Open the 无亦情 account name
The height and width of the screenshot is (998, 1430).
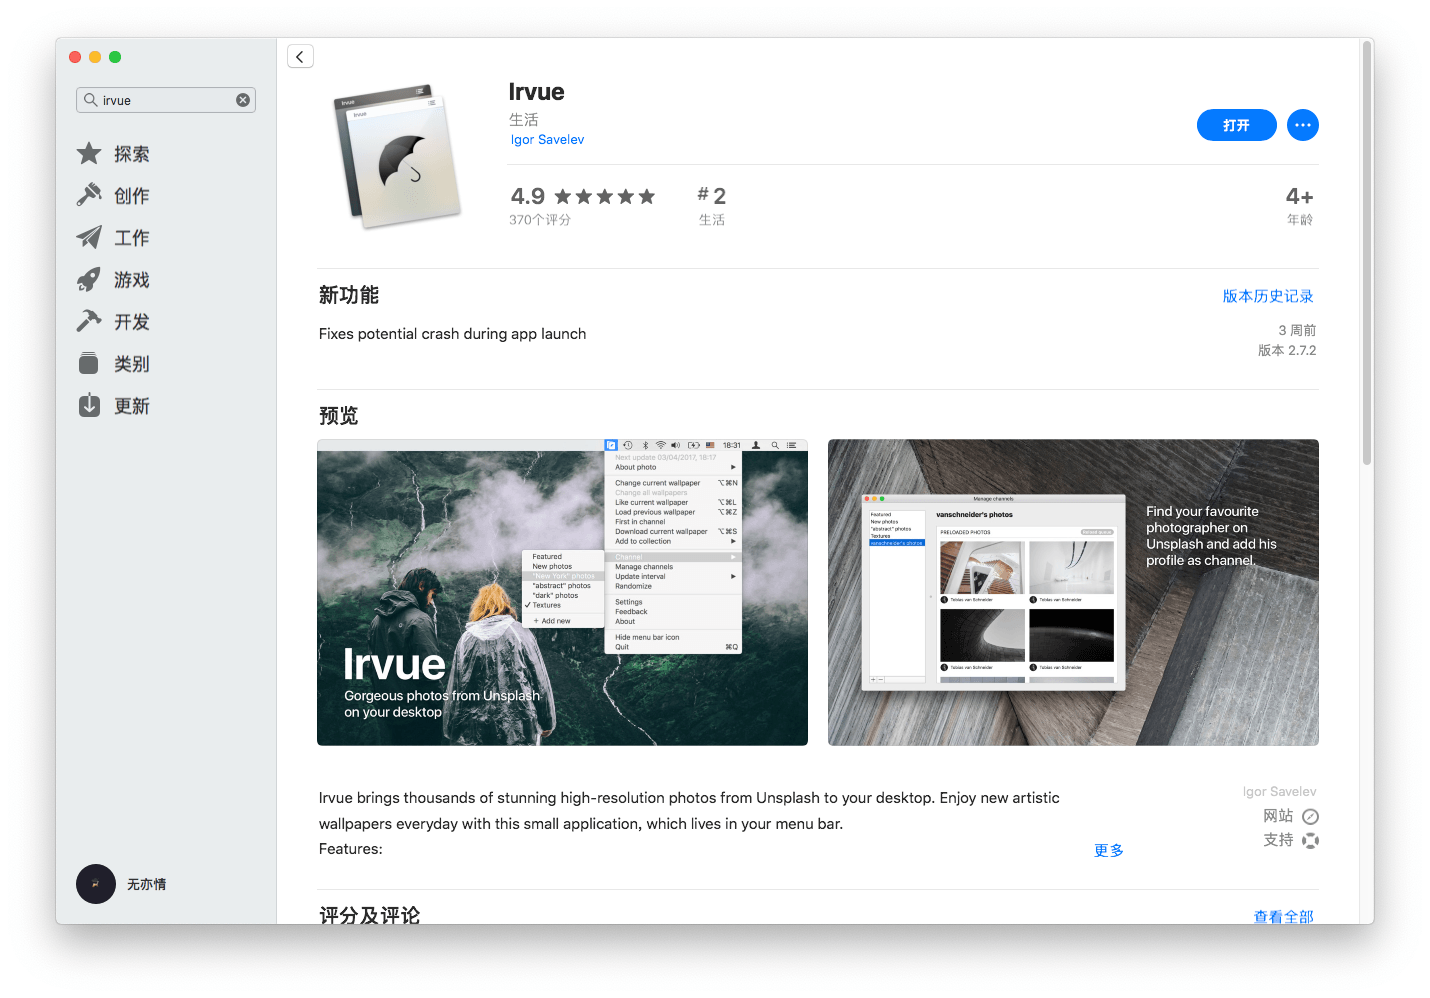click(147, 884)
